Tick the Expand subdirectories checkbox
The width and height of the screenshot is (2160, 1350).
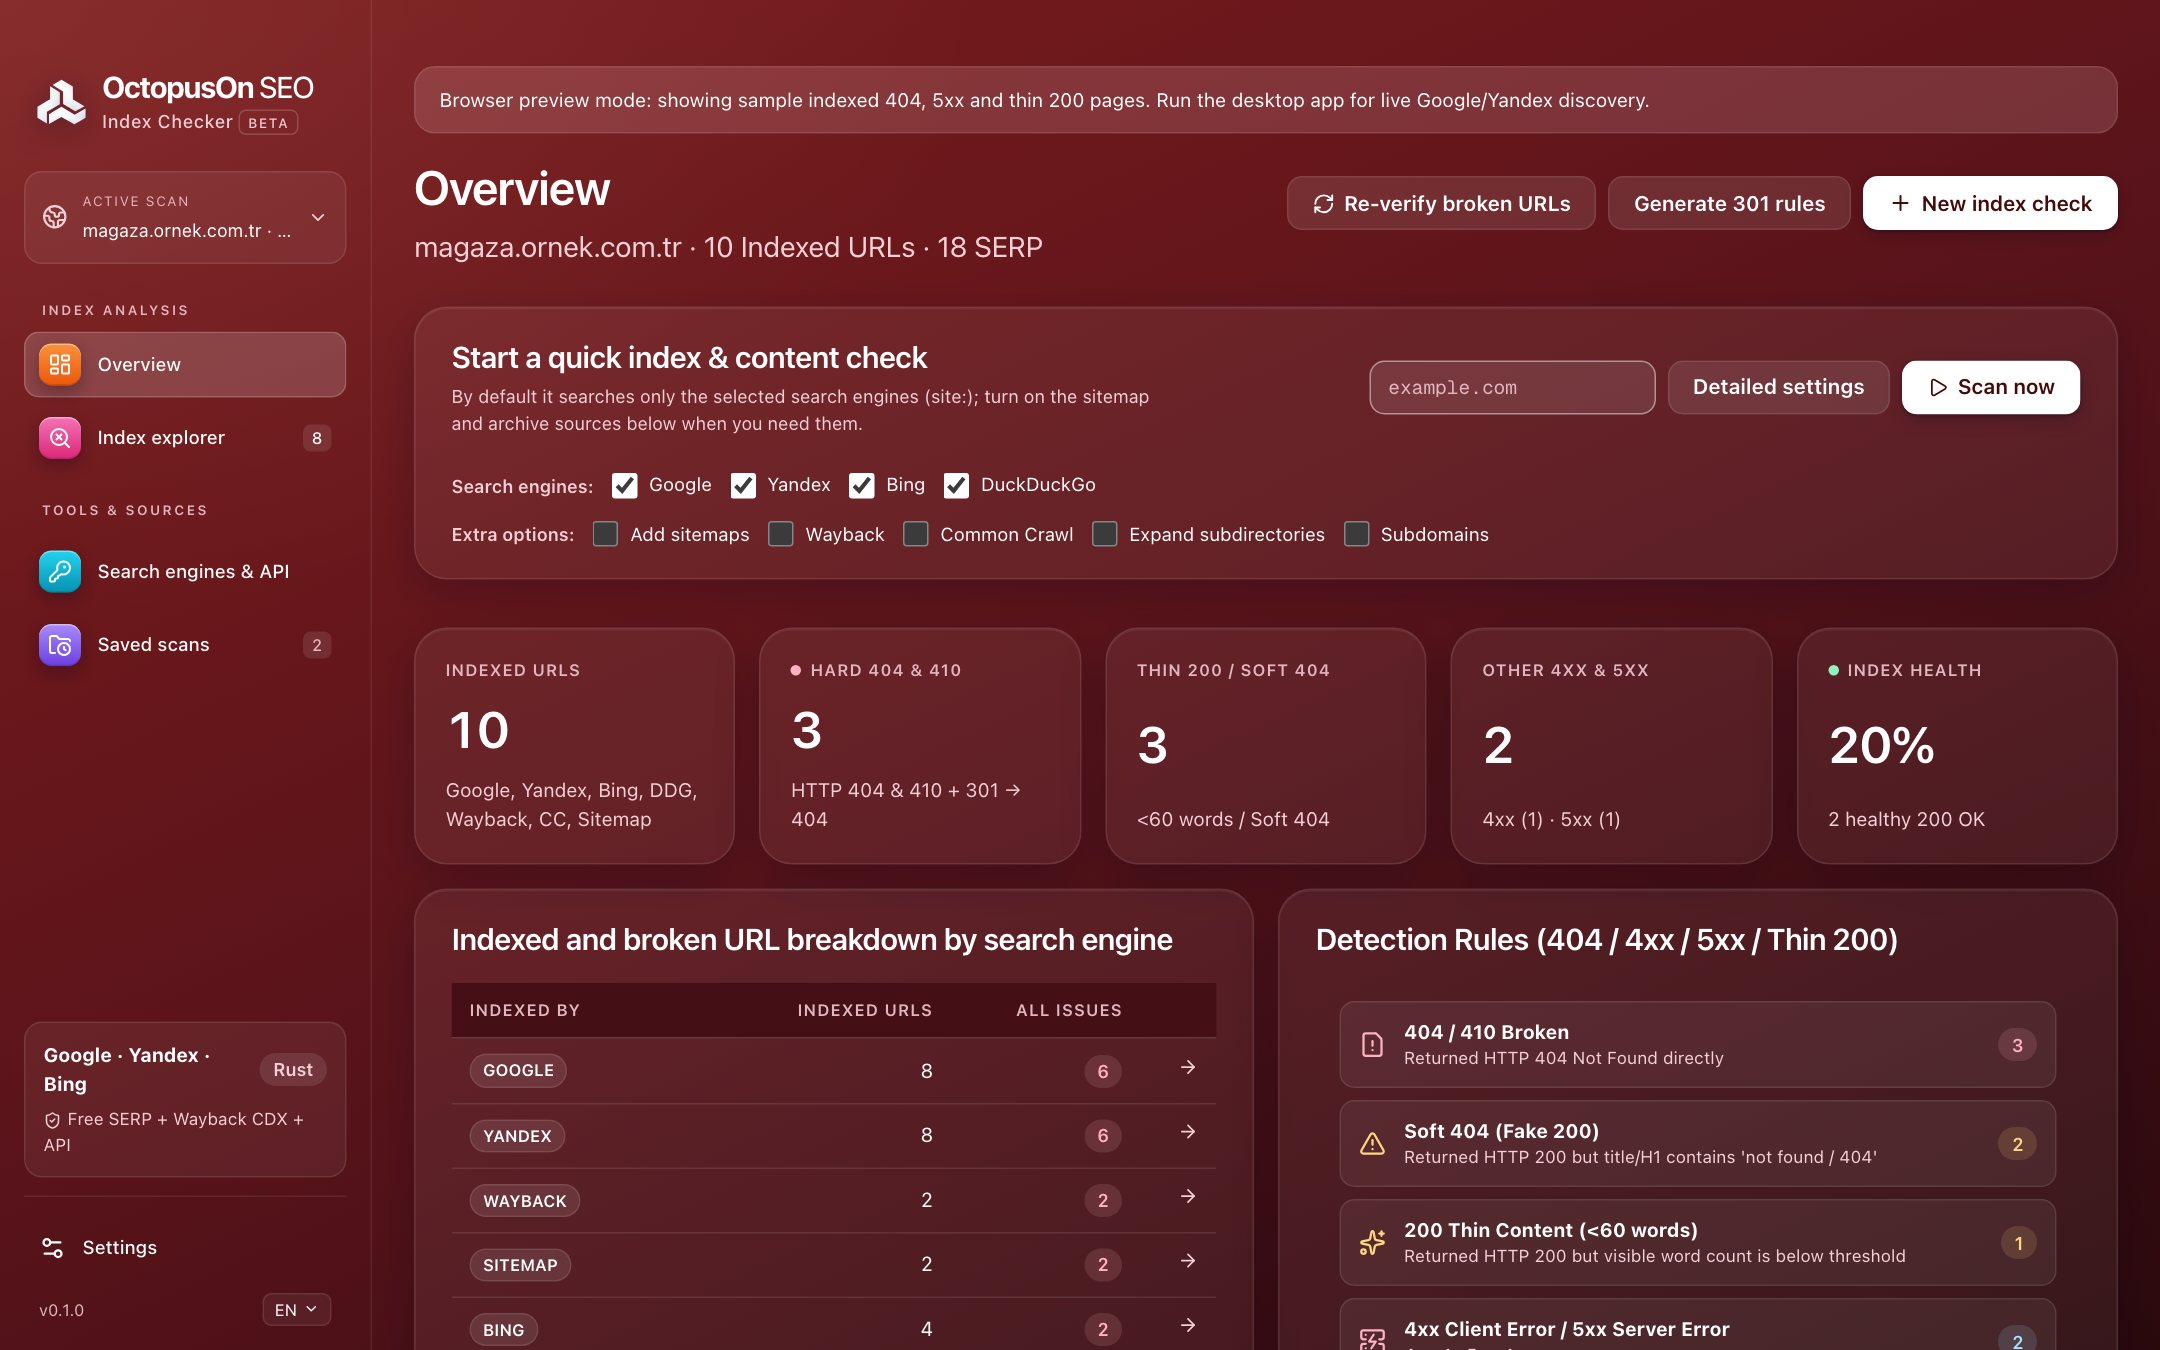(x=1105, y=534)
